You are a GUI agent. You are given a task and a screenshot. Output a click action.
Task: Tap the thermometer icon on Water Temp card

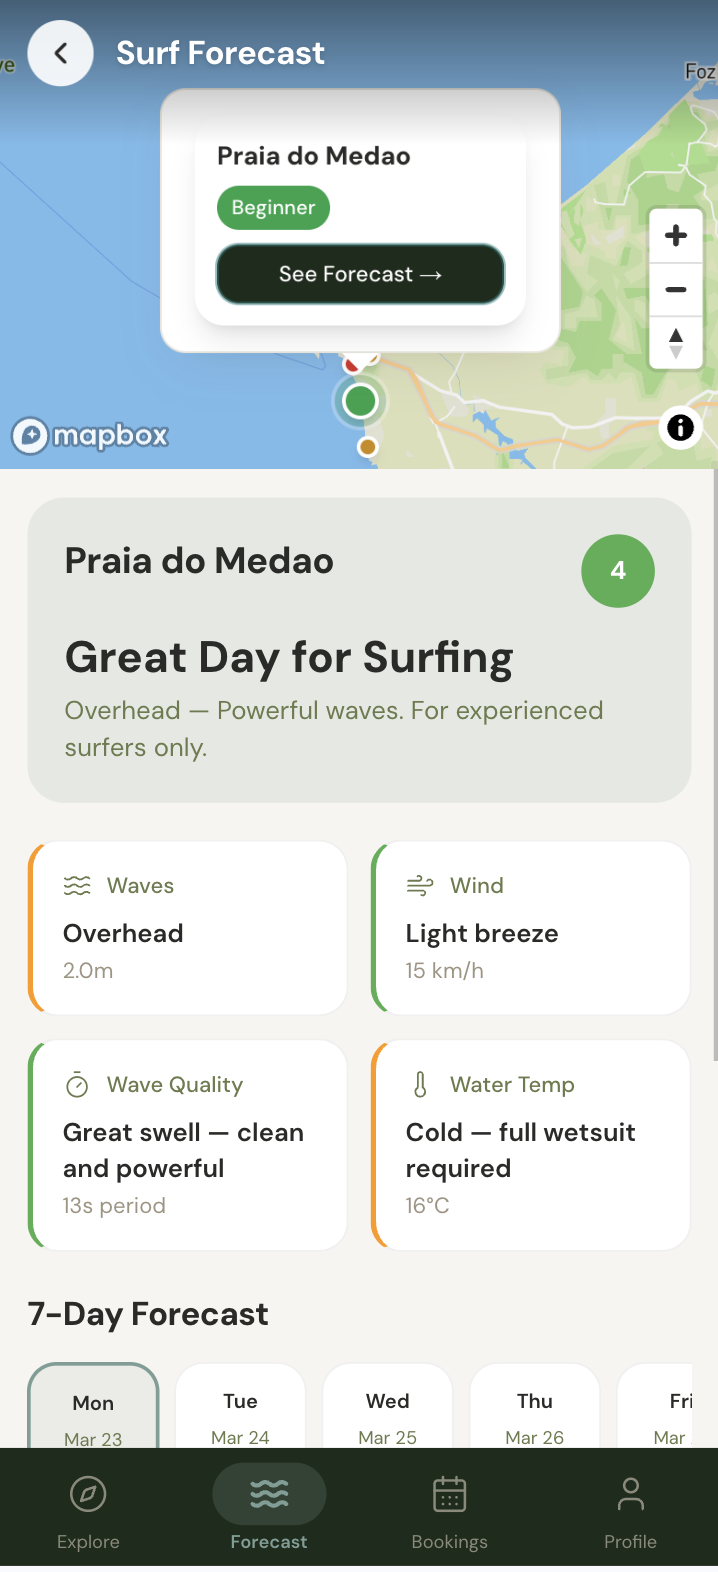click(x=419, y=1084)
